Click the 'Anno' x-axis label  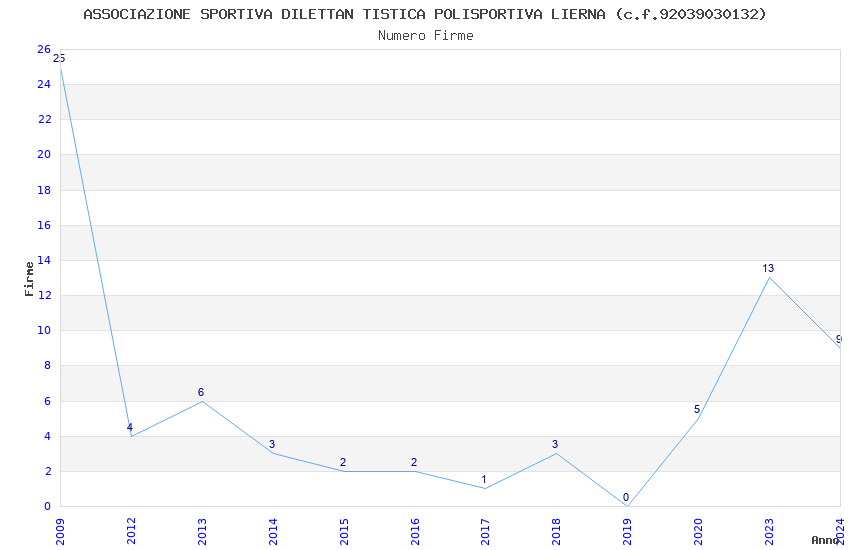point(825,540)
